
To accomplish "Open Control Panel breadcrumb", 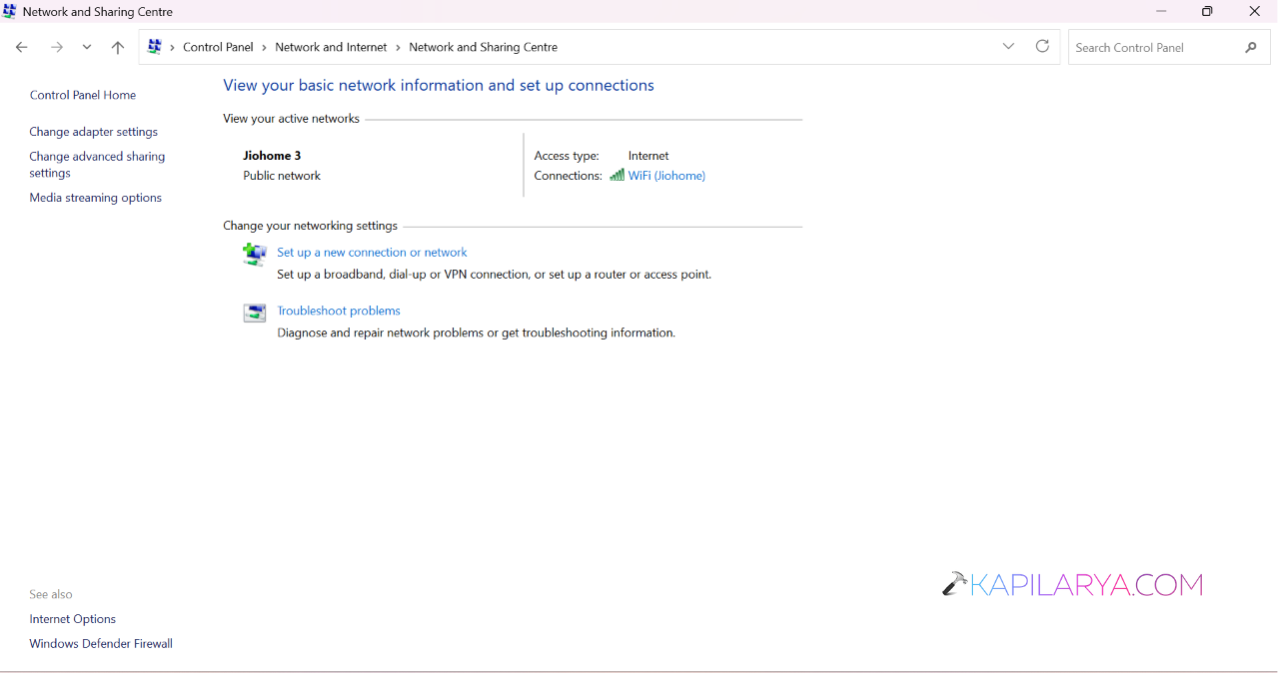I will coord(218,47).
